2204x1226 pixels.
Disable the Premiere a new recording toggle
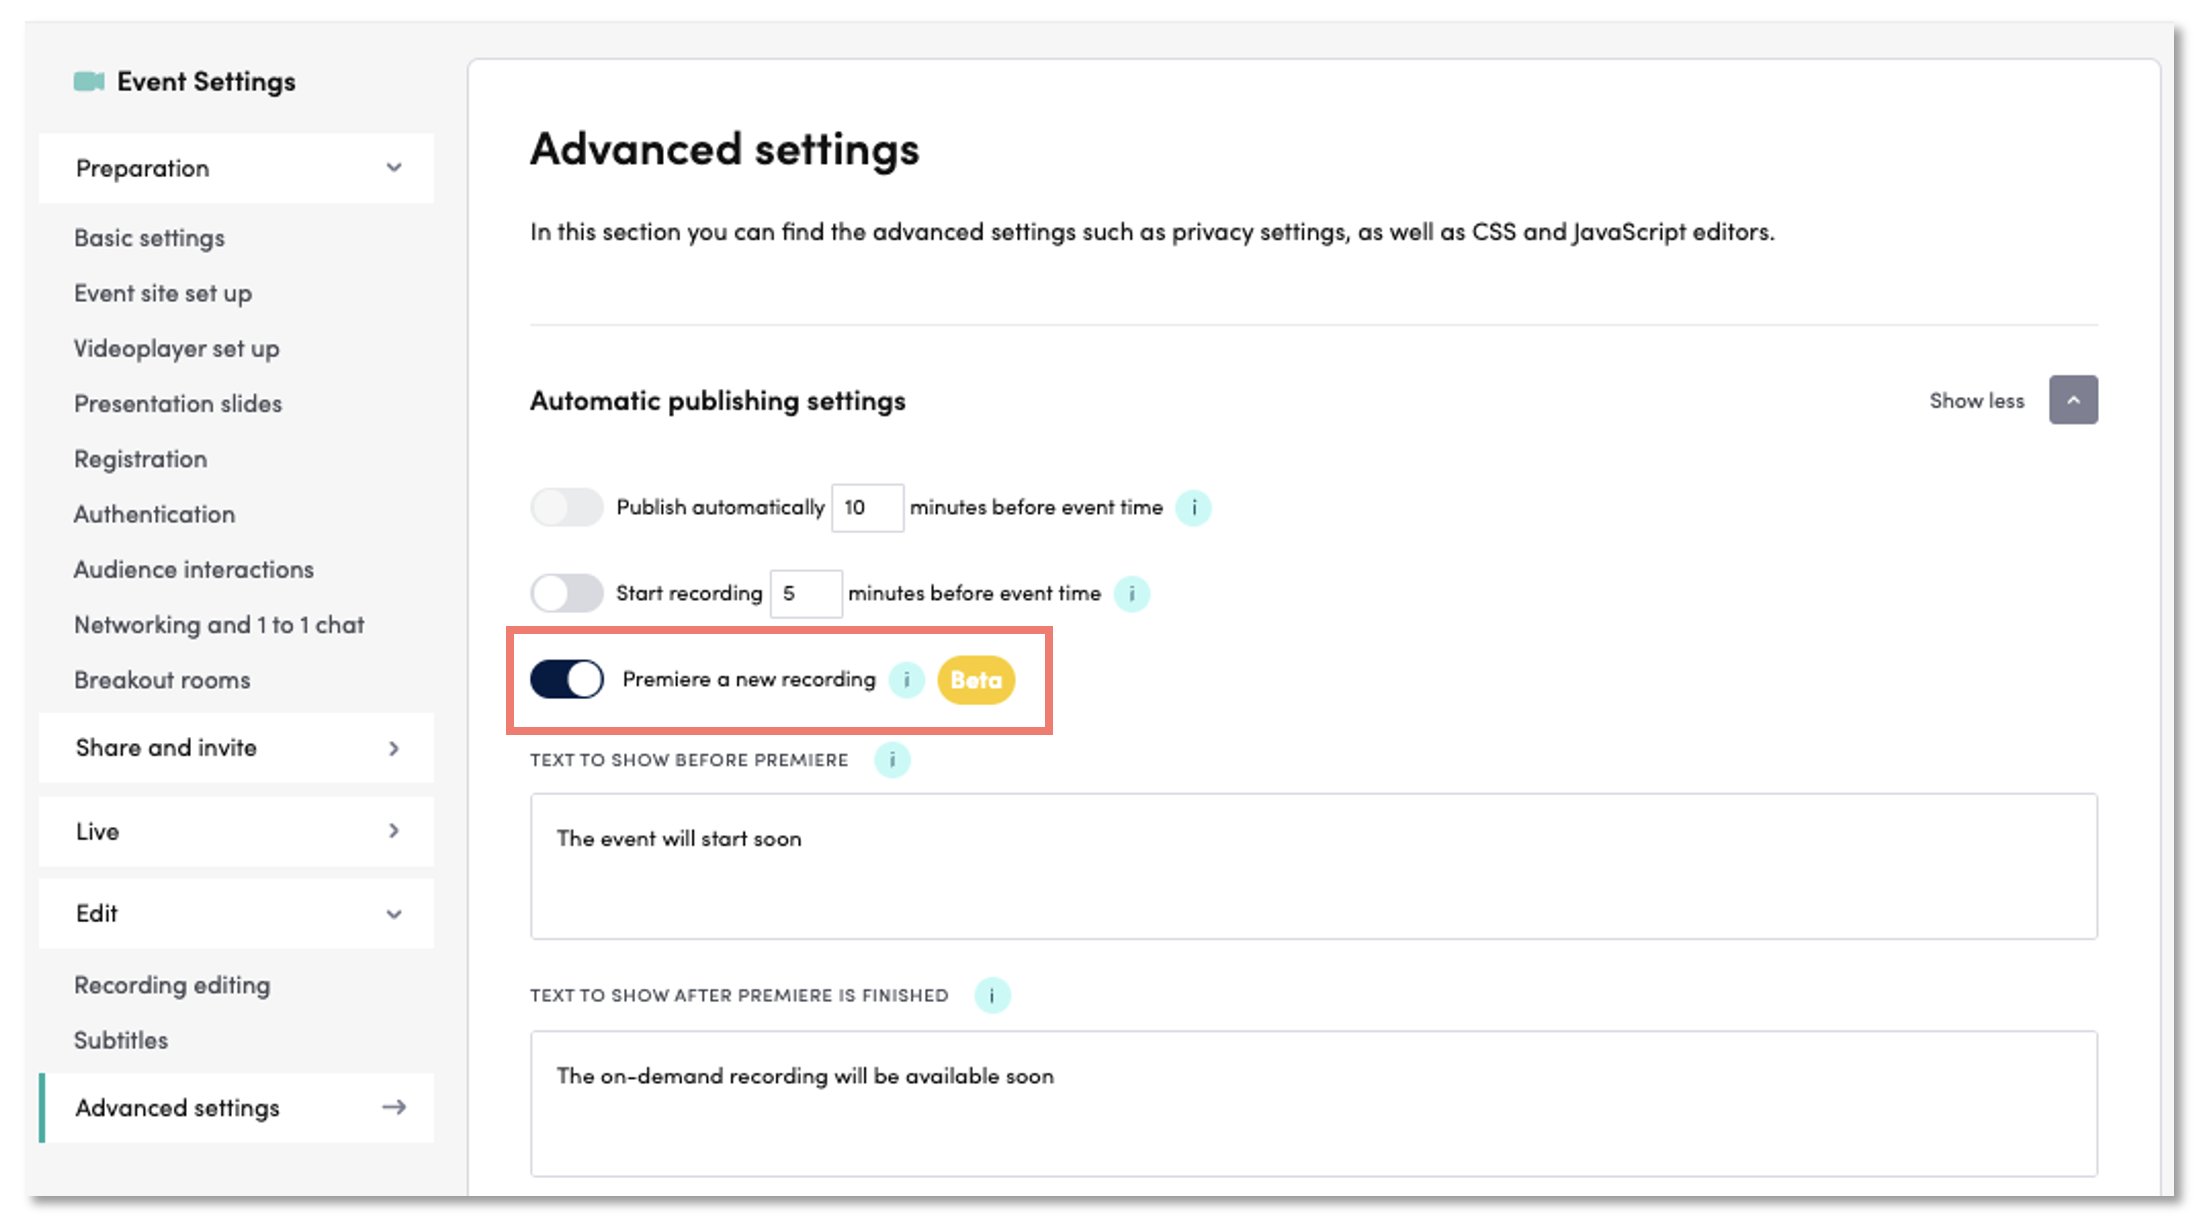coord(567,680)
